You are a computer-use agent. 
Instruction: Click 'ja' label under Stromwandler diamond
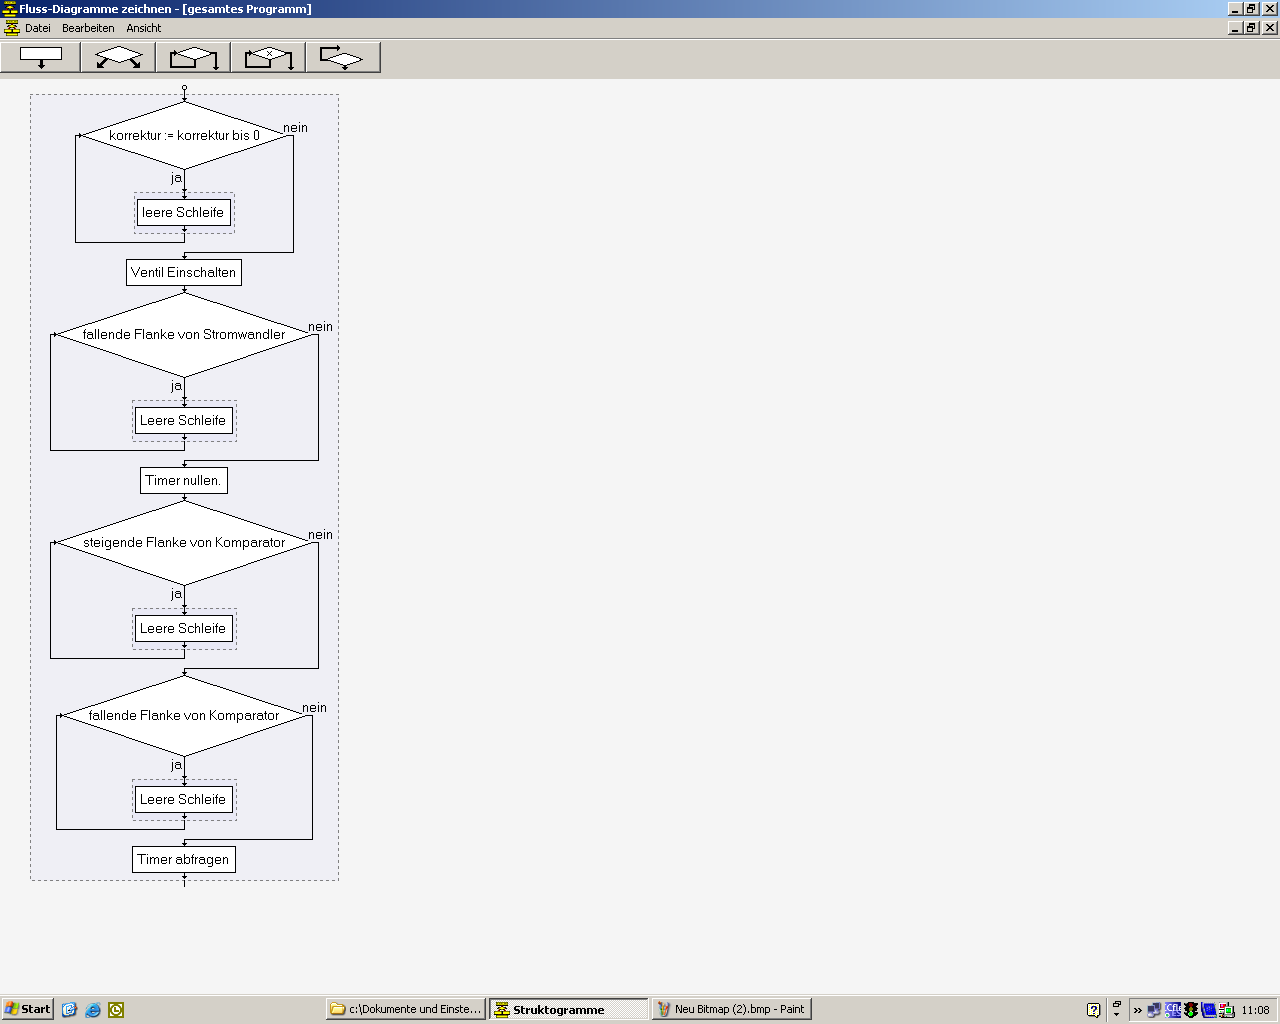point(177,386)
